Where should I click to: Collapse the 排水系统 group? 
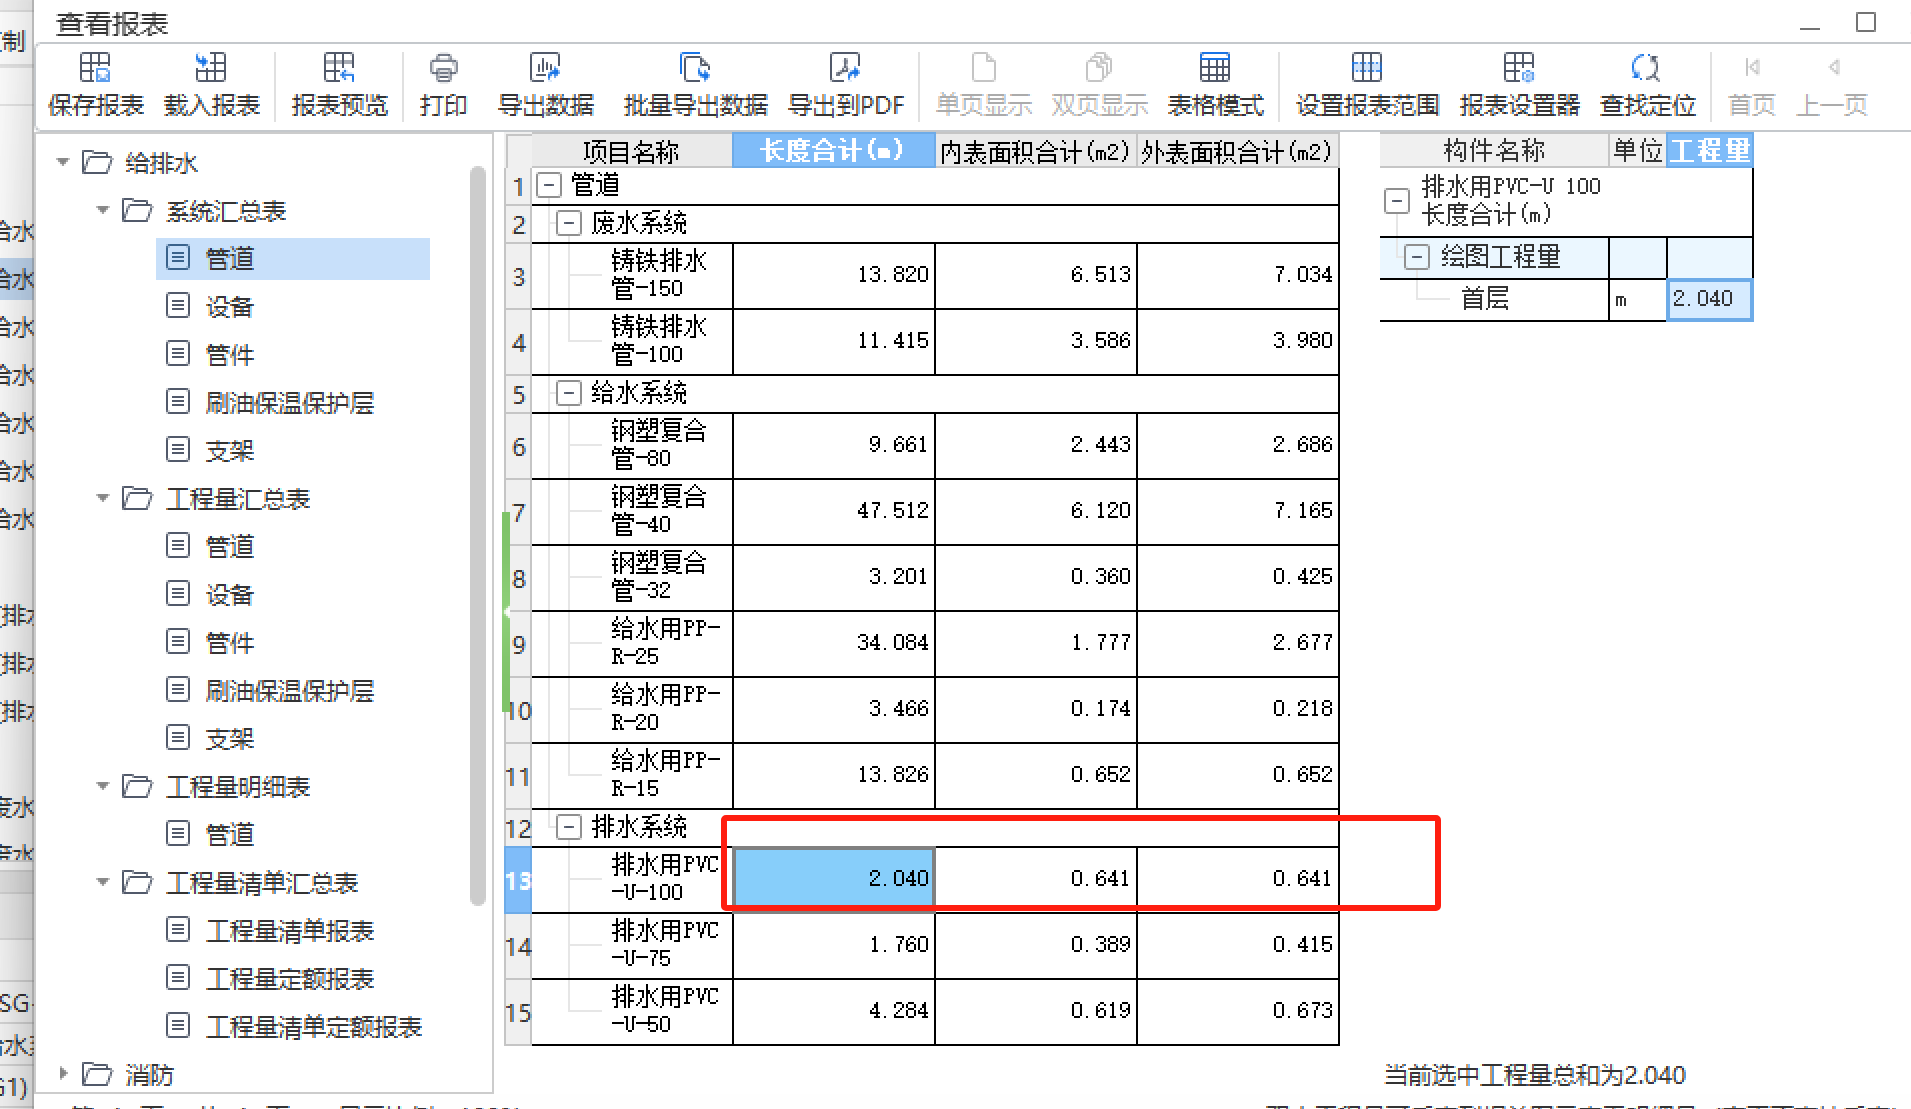[x=568, y=827]
